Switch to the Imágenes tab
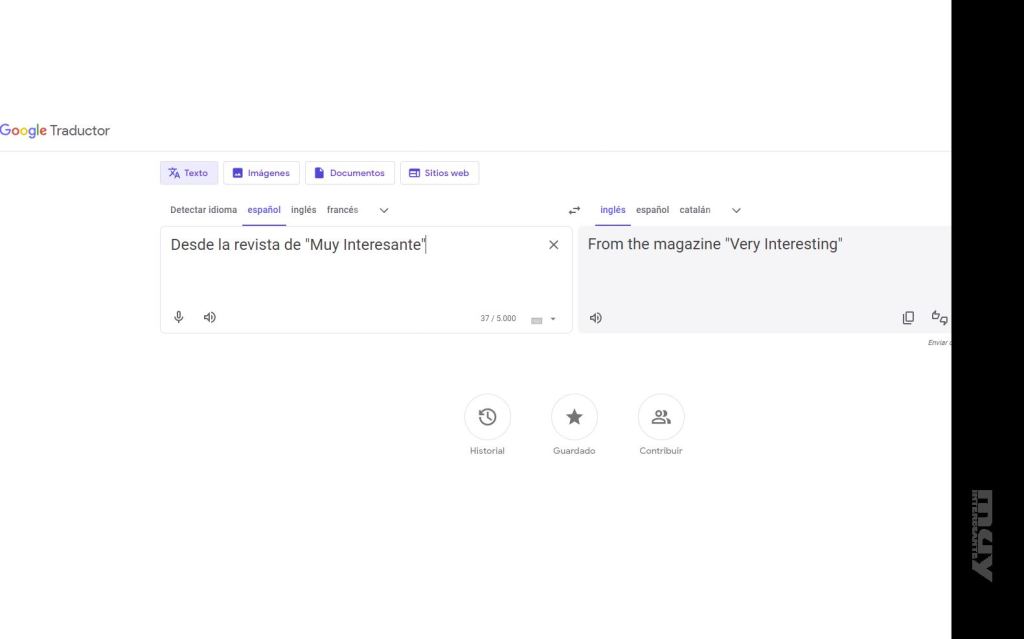Image resolution: width=1024 pixels, height=639 pixels. click(x=261, y=173)
